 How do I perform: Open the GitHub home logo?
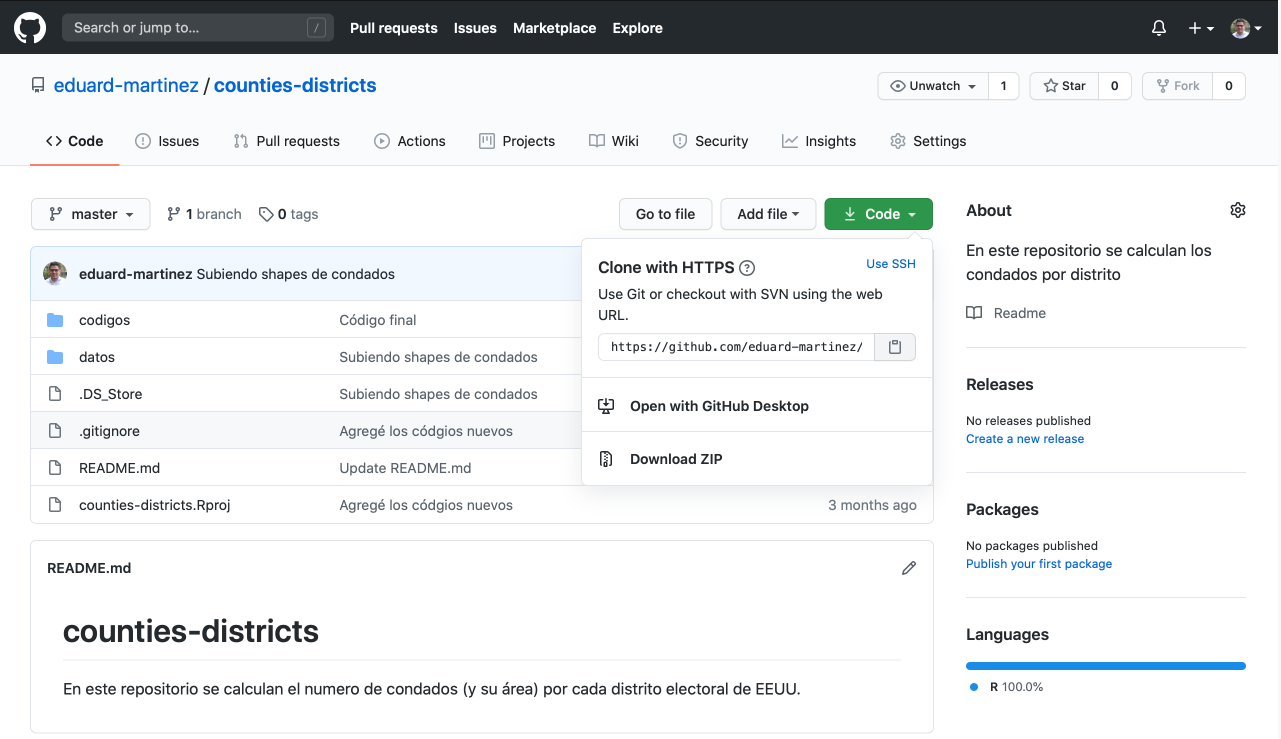[30, 28]
